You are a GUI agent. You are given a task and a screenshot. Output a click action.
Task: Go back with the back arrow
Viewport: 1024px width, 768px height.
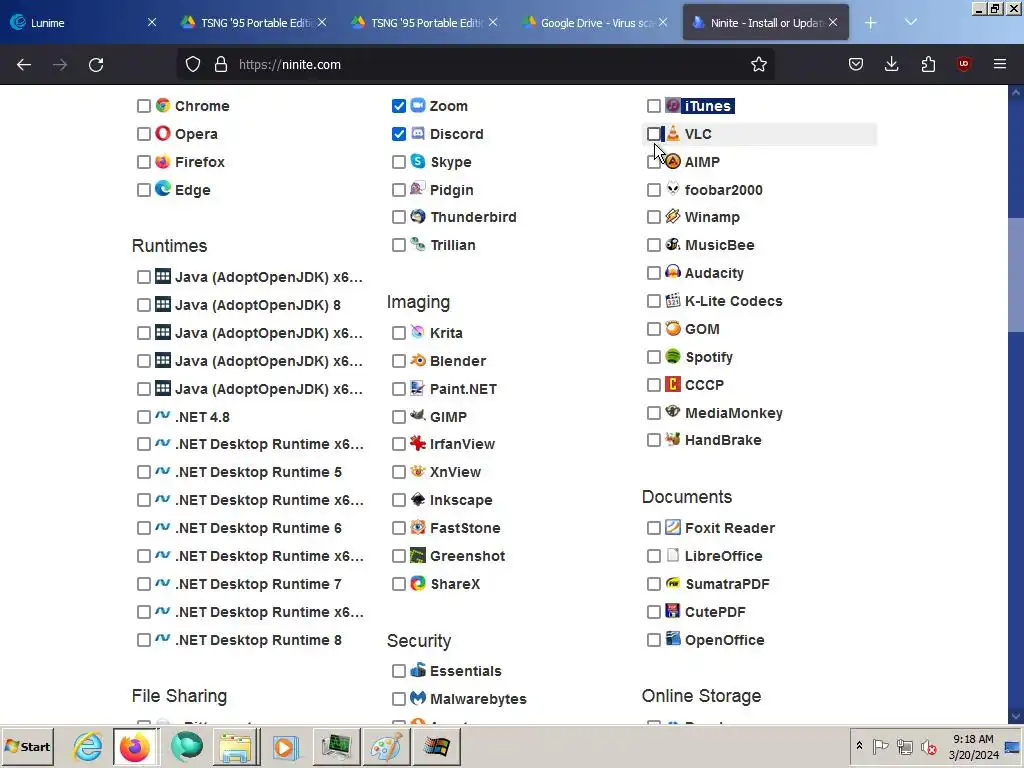(x=24, y=65)
